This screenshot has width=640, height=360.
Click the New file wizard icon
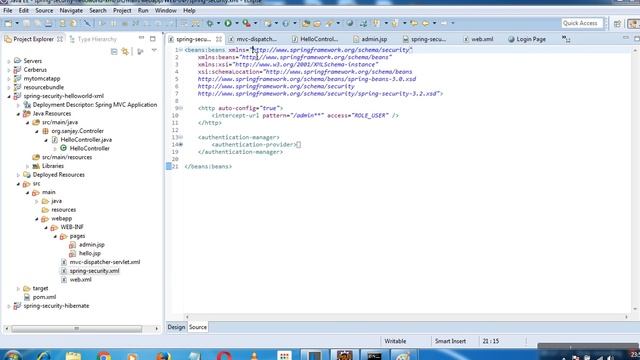coord(8,23)
